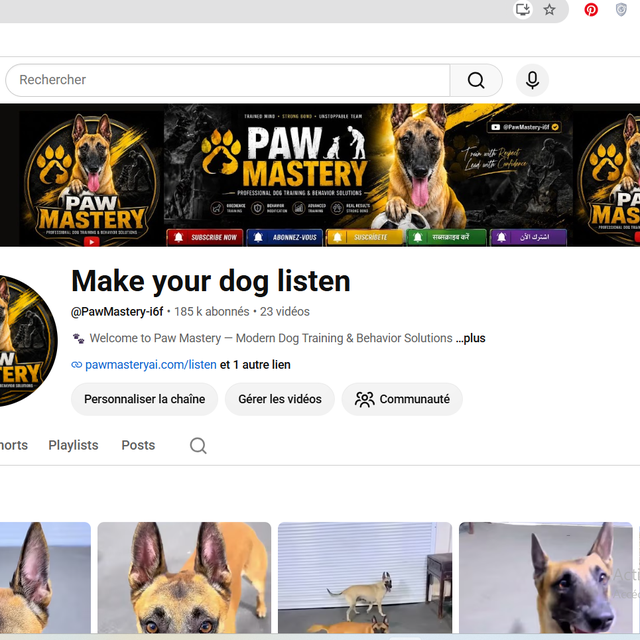Click the @PawMastery-i6f channel handle
This screenshot has width=640, height=640.
tap(117, 312)
